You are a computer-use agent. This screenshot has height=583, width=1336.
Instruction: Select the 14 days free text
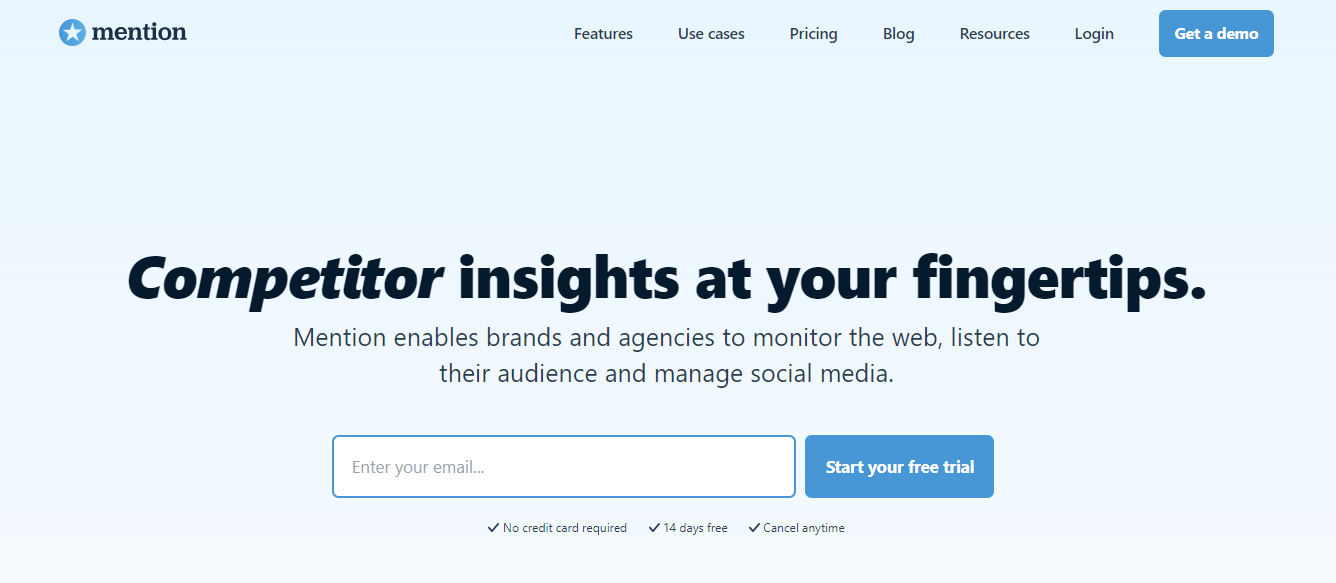point(695,528)
